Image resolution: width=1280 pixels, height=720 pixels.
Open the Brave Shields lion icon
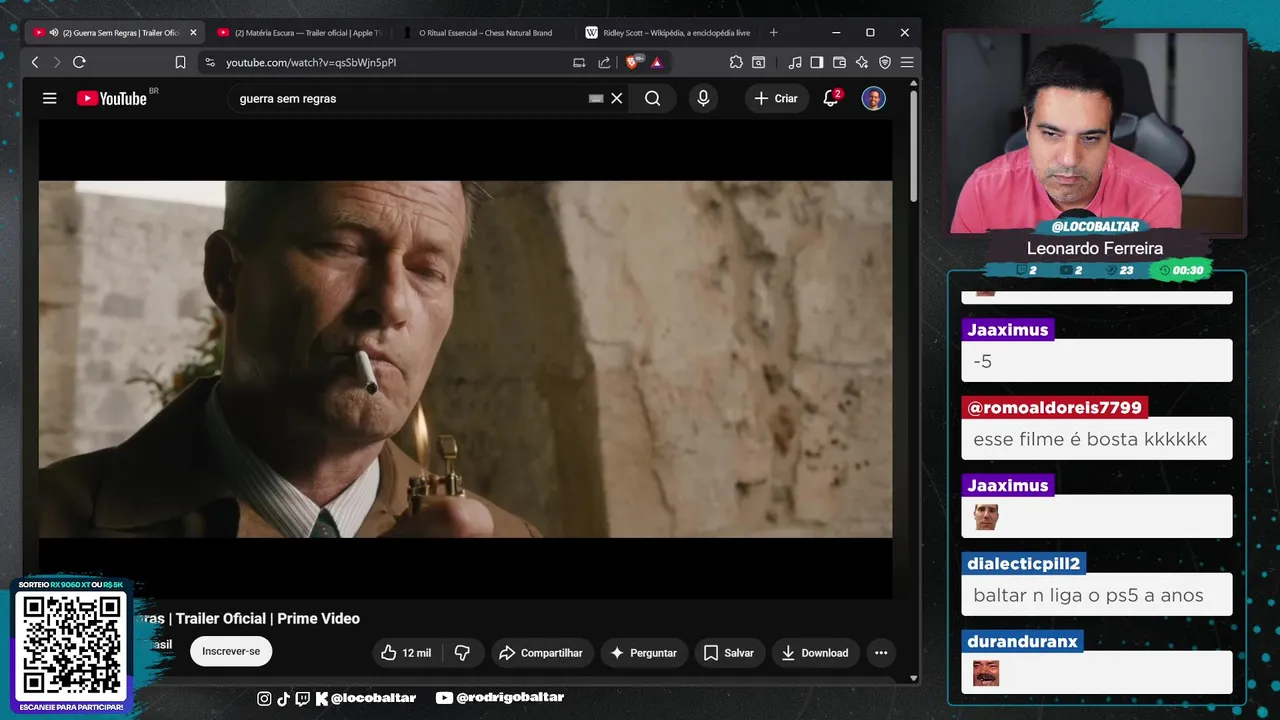pos(633,62)
